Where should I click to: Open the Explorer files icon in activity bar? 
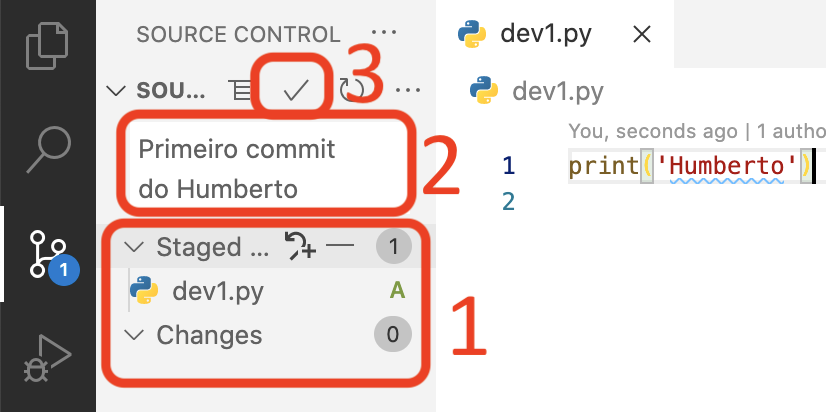47,46
